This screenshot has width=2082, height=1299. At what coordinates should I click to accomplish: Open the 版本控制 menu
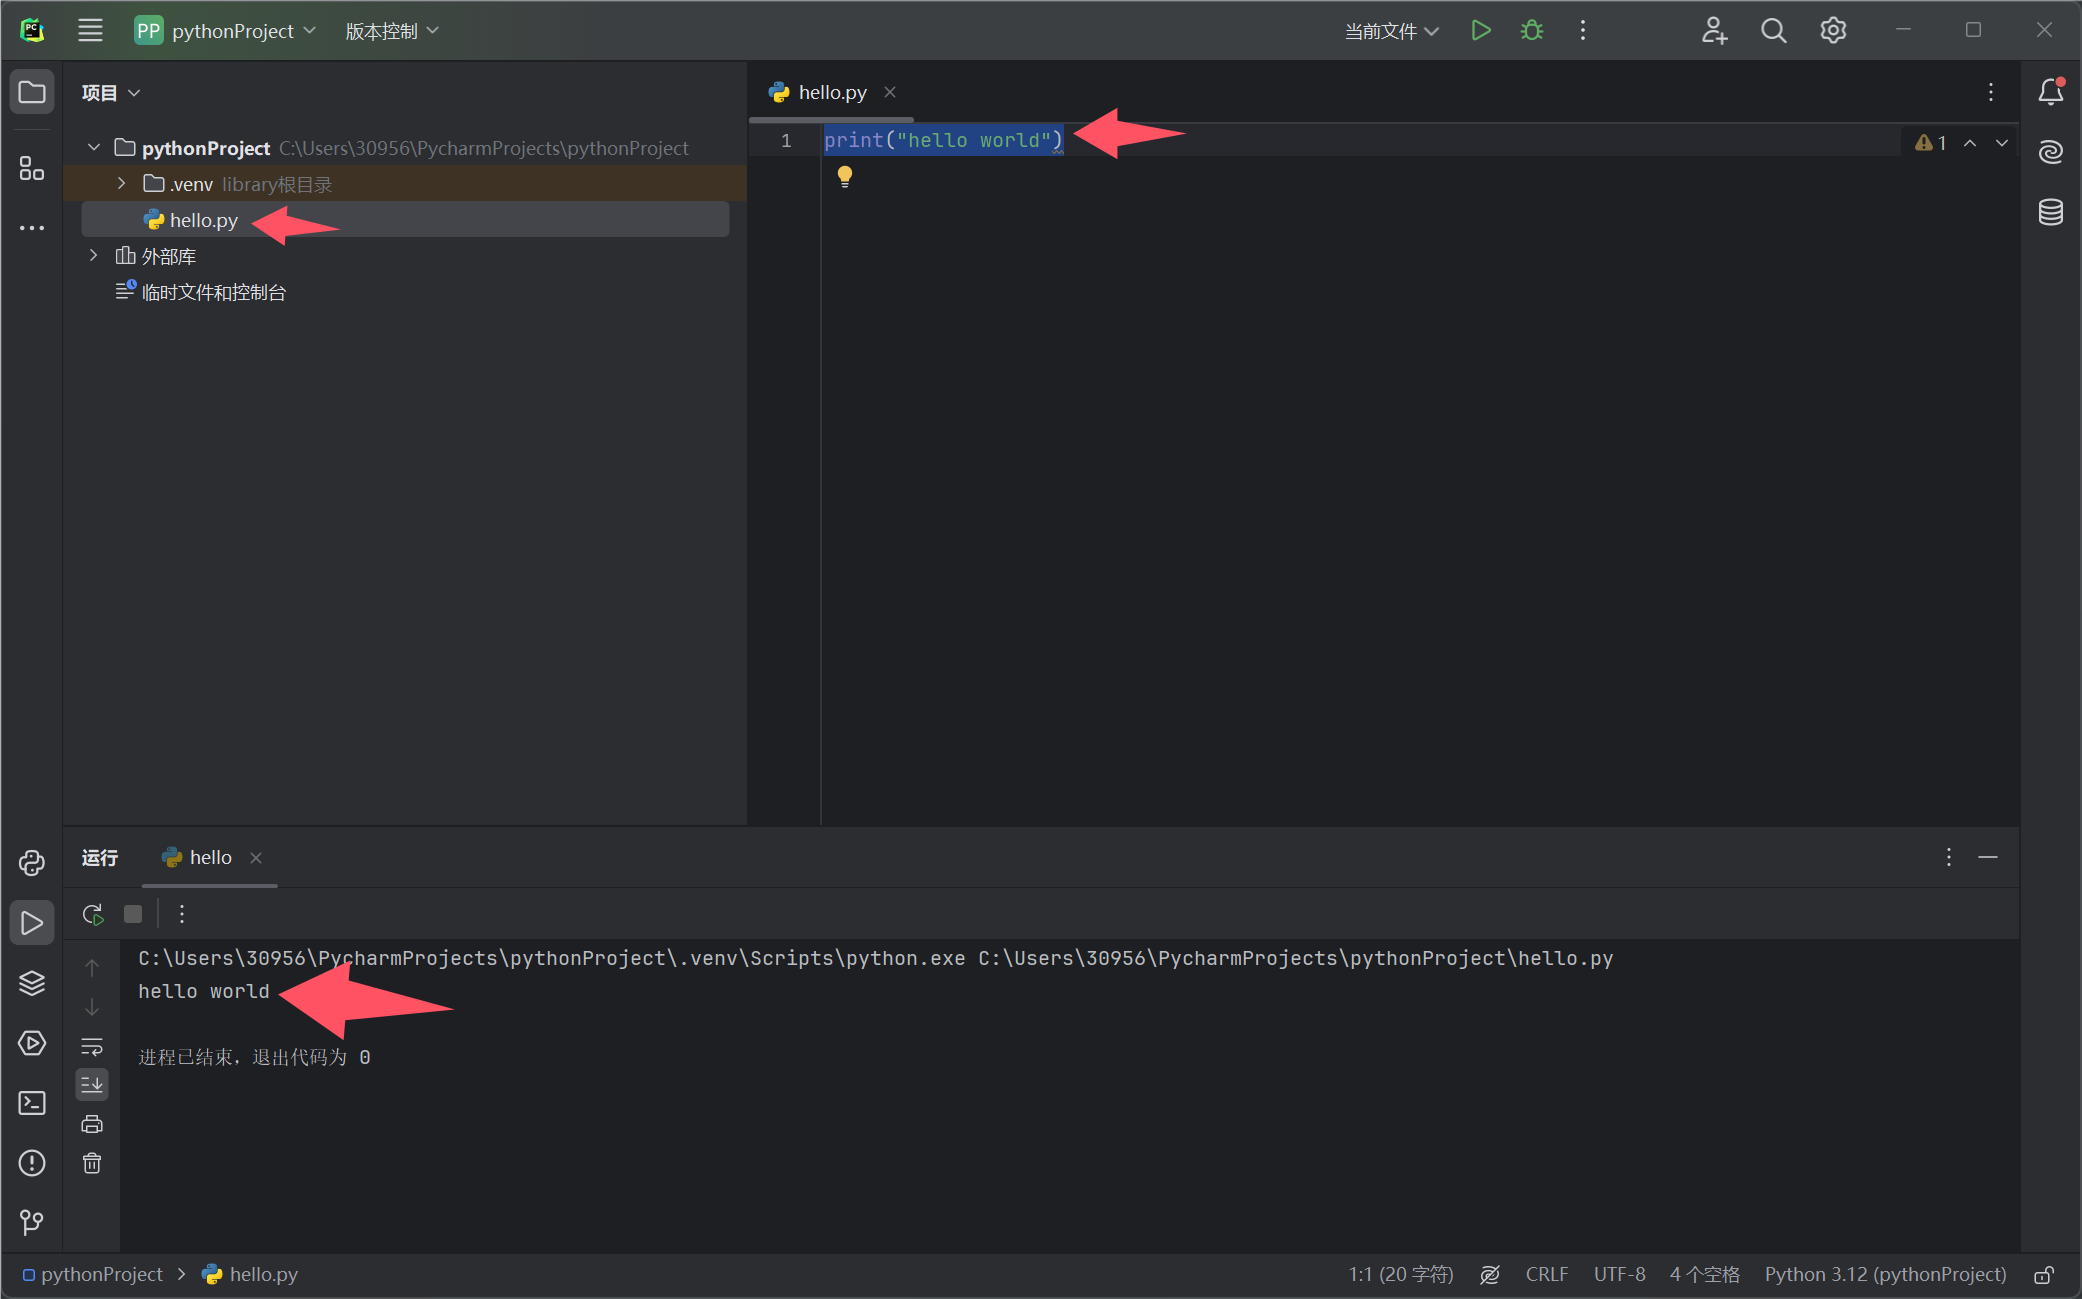(391, 31)
